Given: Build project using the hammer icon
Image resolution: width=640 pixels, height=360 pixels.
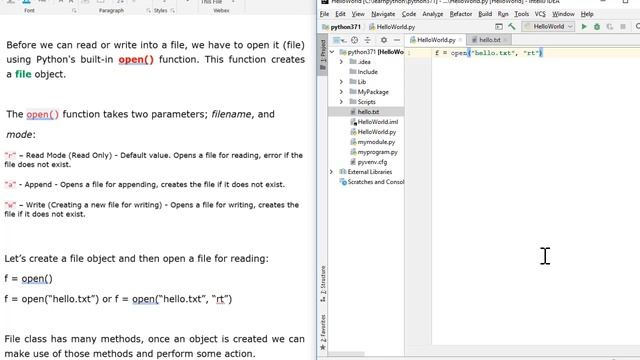Looking at the screenshot, I should tap(511, 27).
